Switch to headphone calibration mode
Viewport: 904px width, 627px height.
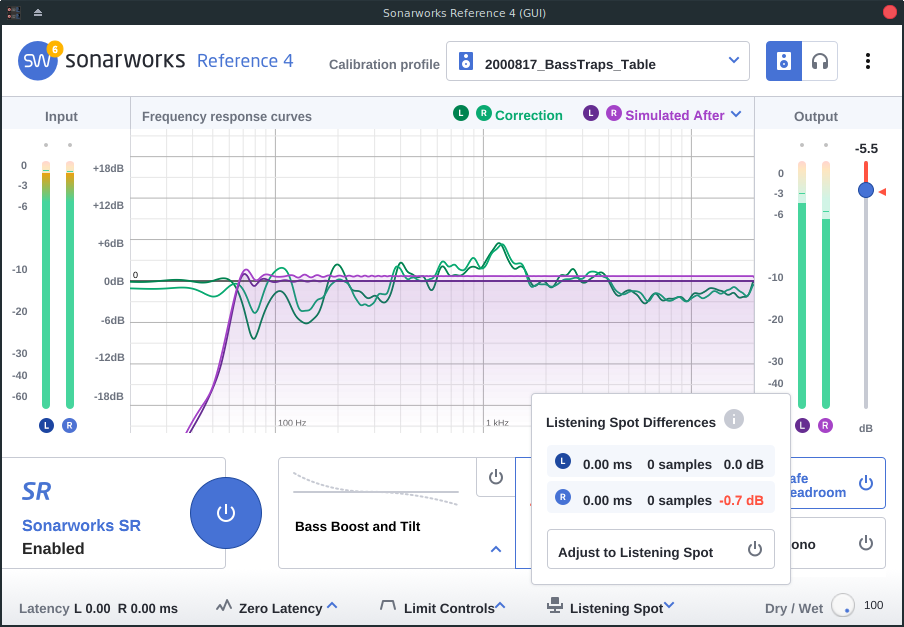coord(819,61)
